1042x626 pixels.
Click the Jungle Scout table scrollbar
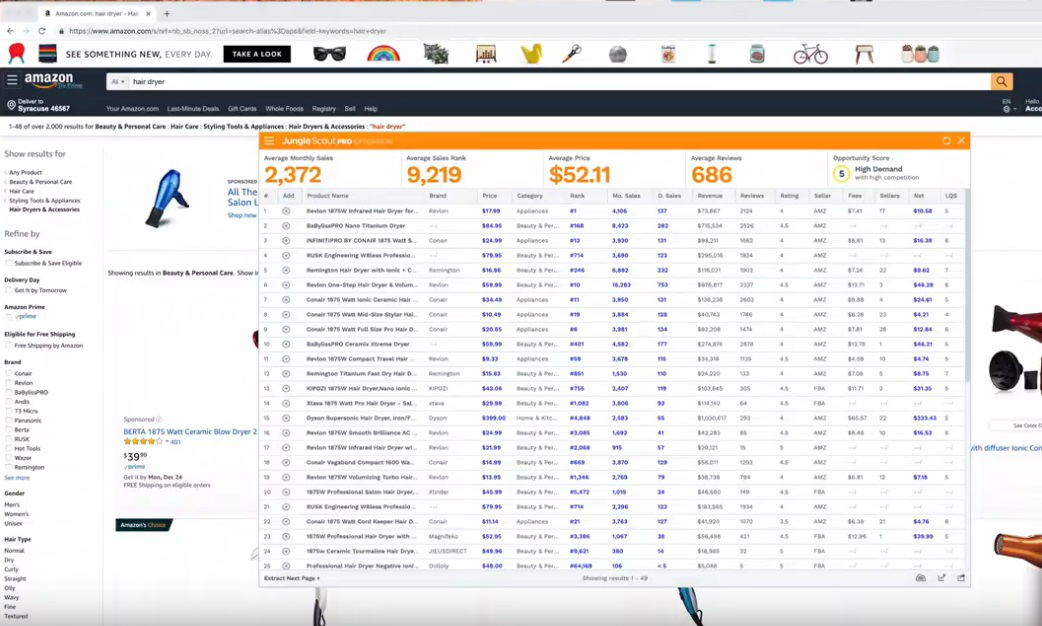click(x=967, y=286)
